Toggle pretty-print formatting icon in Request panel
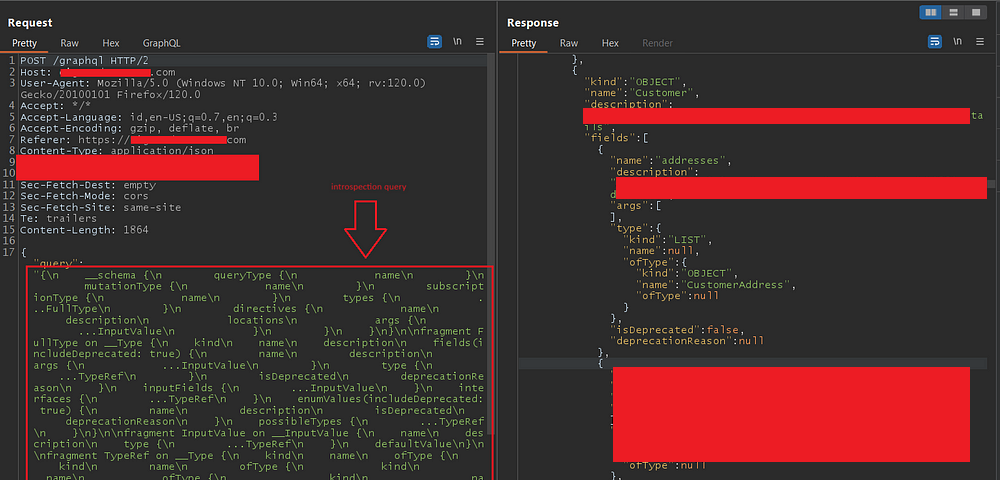Image resolution: width=1000 pixels, height=480 pixels. tap(434, 42)
